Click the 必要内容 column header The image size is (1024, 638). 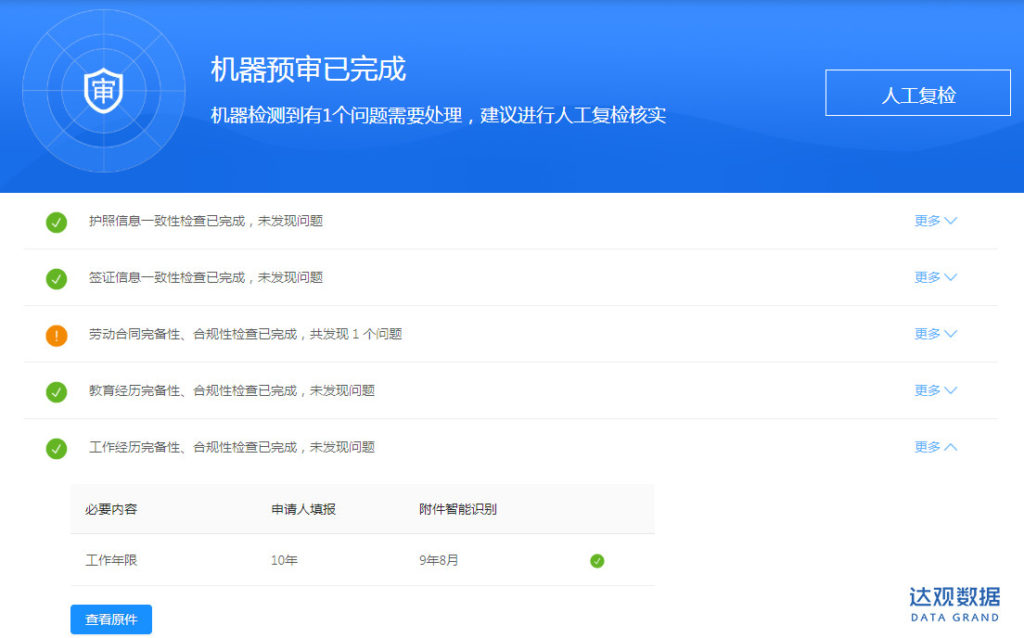tap(111, 509)
